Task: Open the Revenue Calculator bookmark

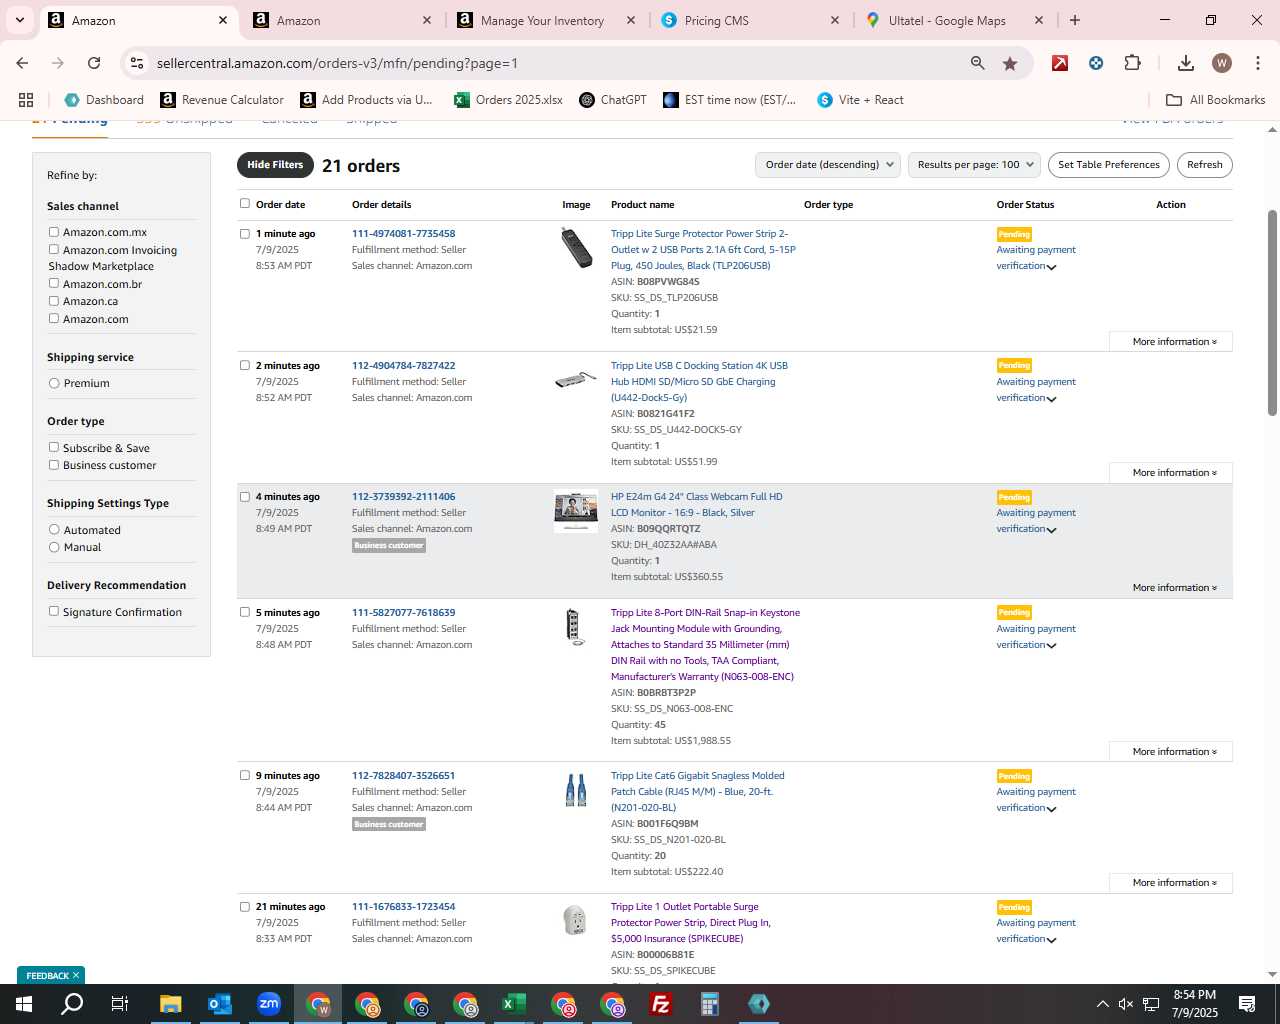Action: (222, 100)
